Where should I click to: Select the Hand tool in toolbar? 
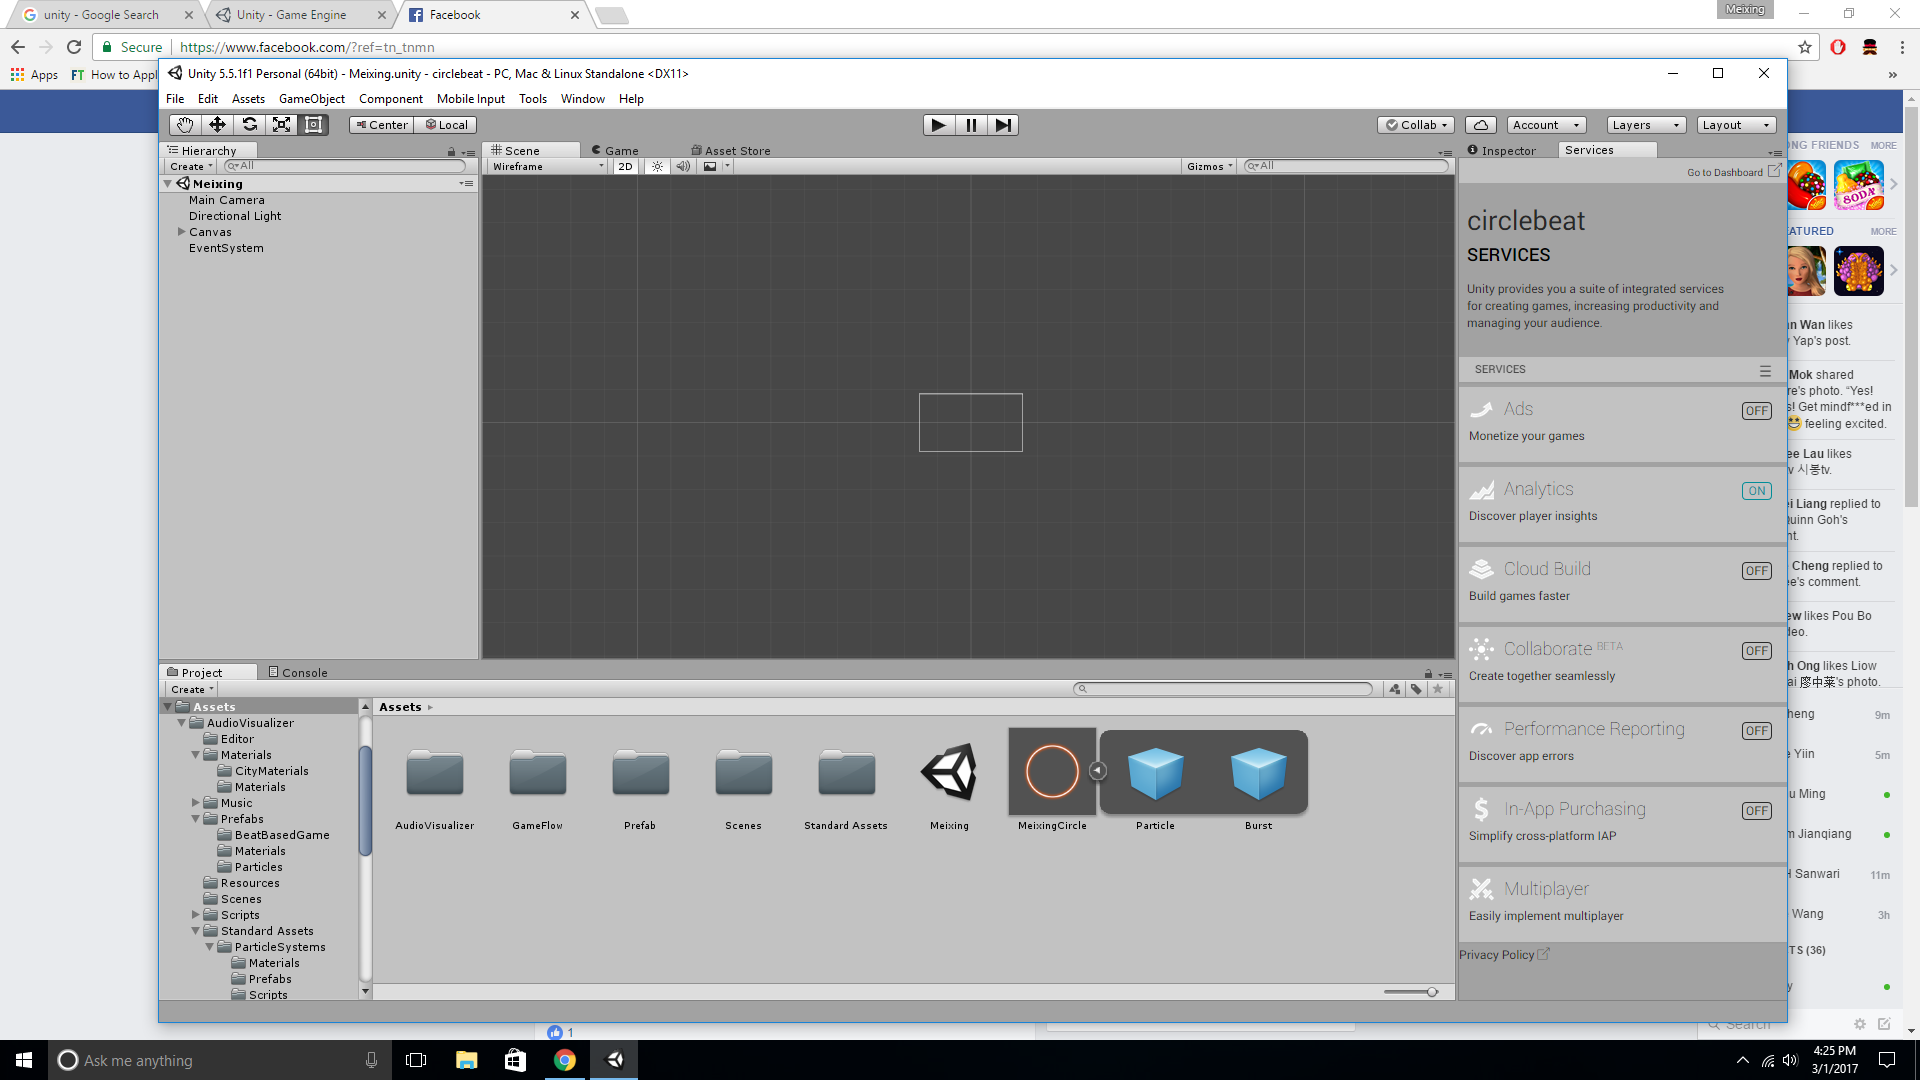[185, 125]
